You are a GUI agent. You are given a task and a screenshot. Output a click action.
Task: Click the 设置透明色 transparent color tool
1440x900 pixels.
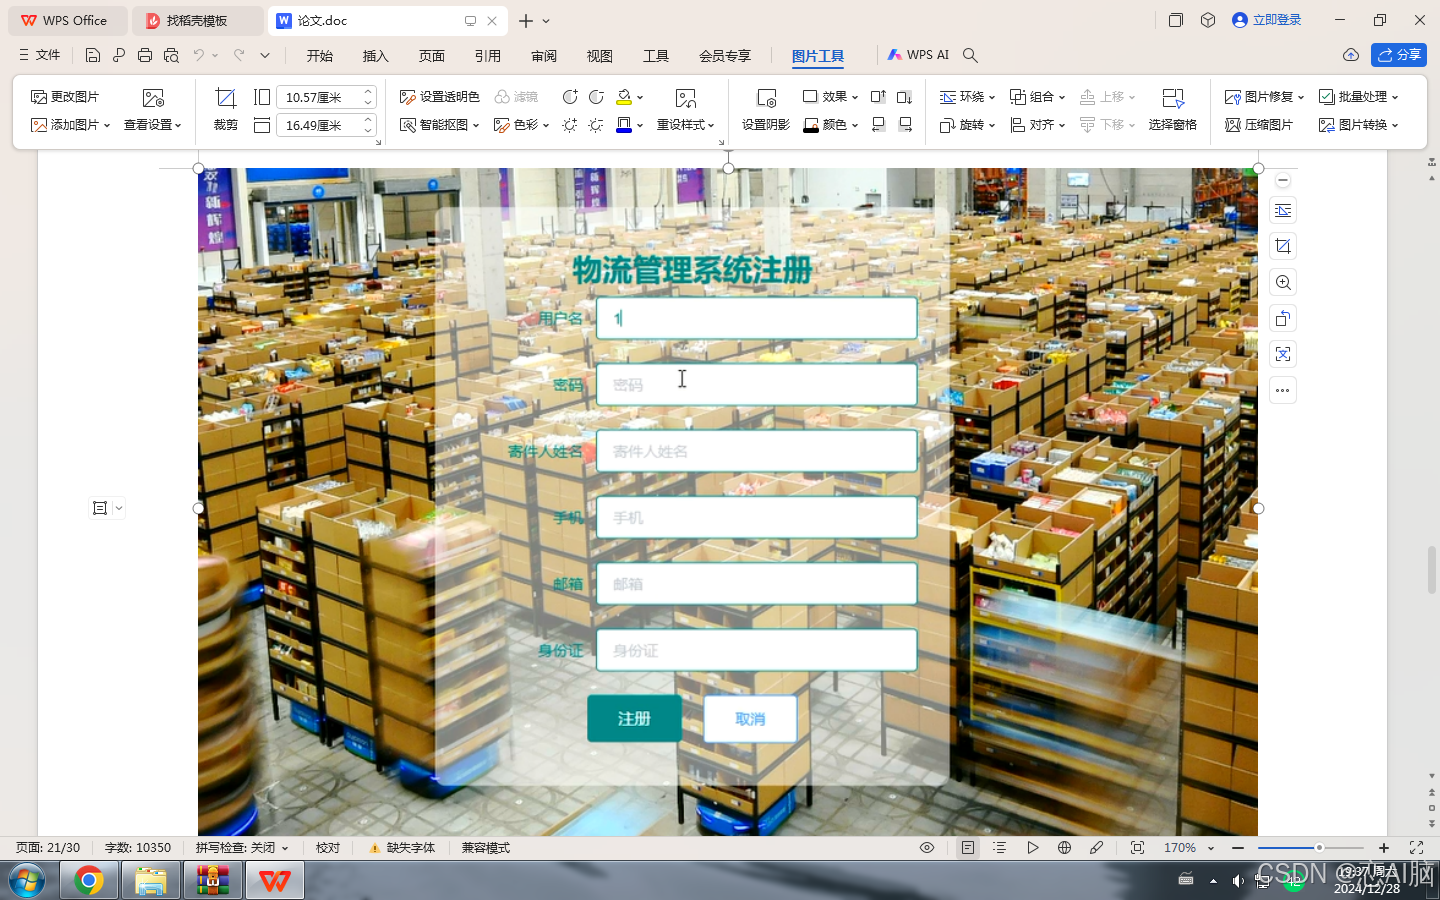pos(437,96)
